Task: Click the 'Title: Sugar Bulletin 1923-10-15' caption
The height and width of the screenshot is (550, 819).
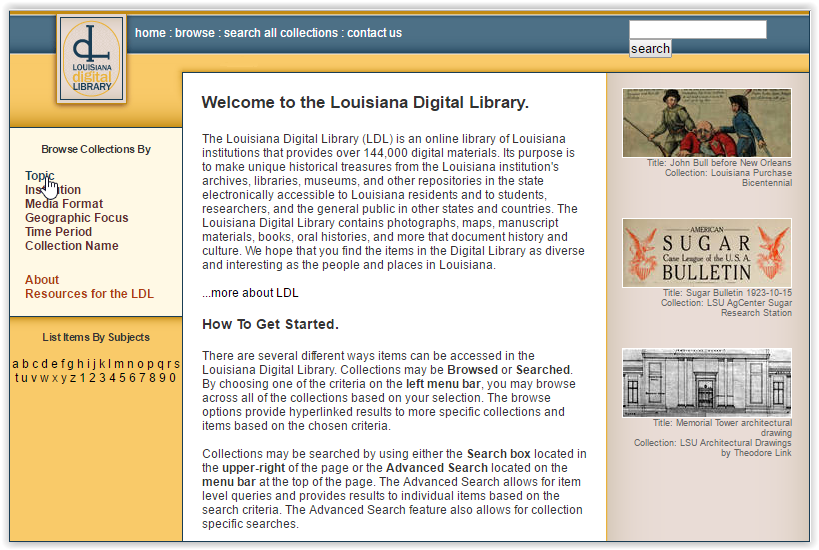Action: point(727,293)
